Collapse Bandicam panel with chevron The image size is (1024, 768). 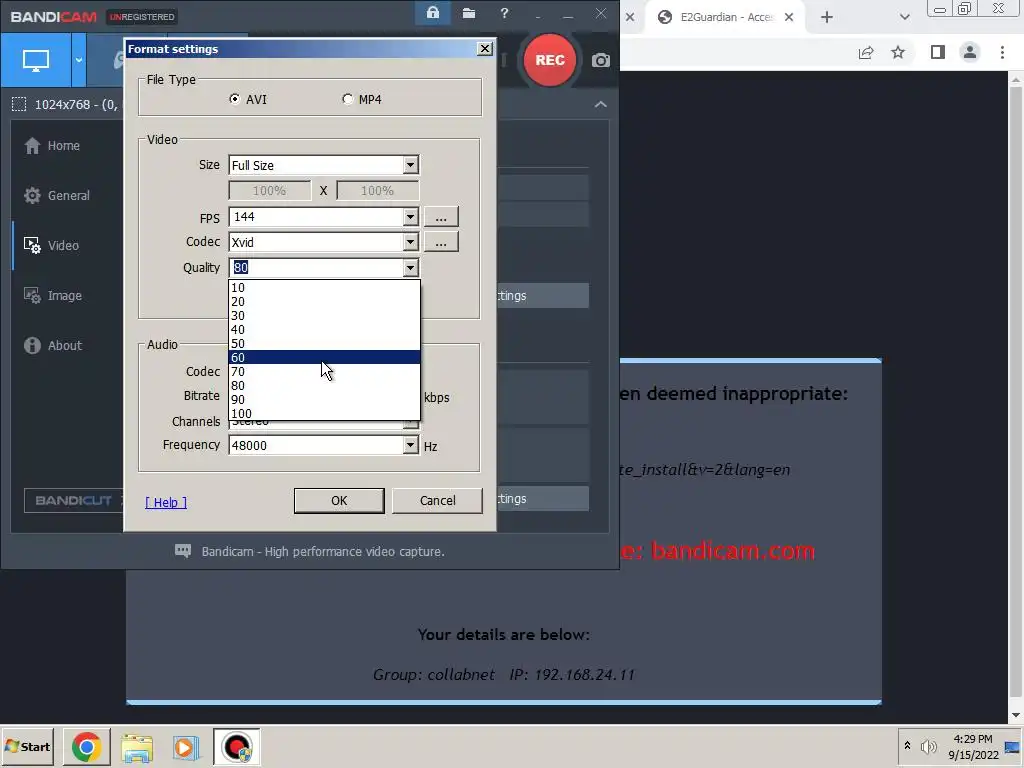[601, 104]
